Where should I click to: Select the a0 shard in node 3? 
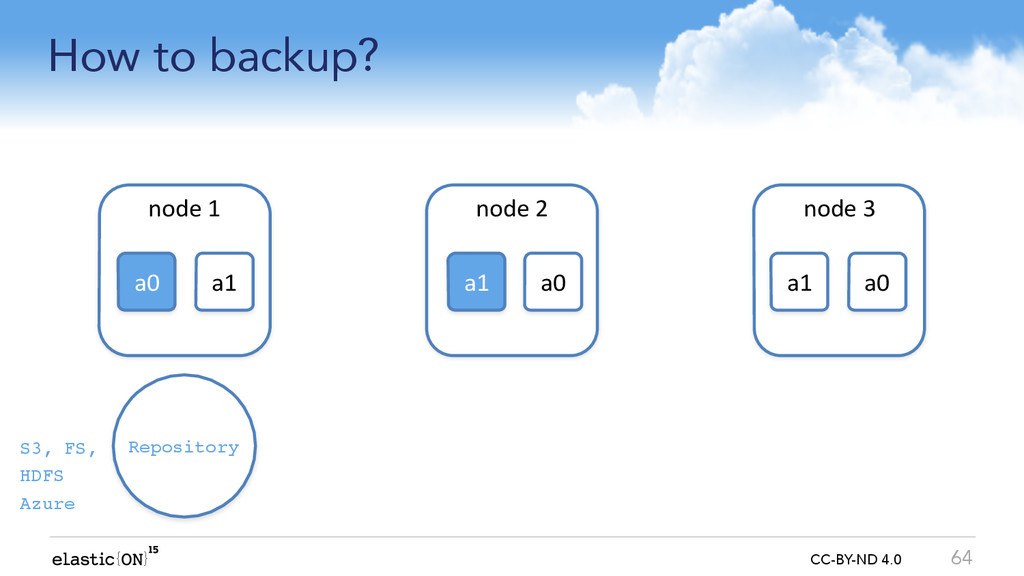[x=876, y=281]
